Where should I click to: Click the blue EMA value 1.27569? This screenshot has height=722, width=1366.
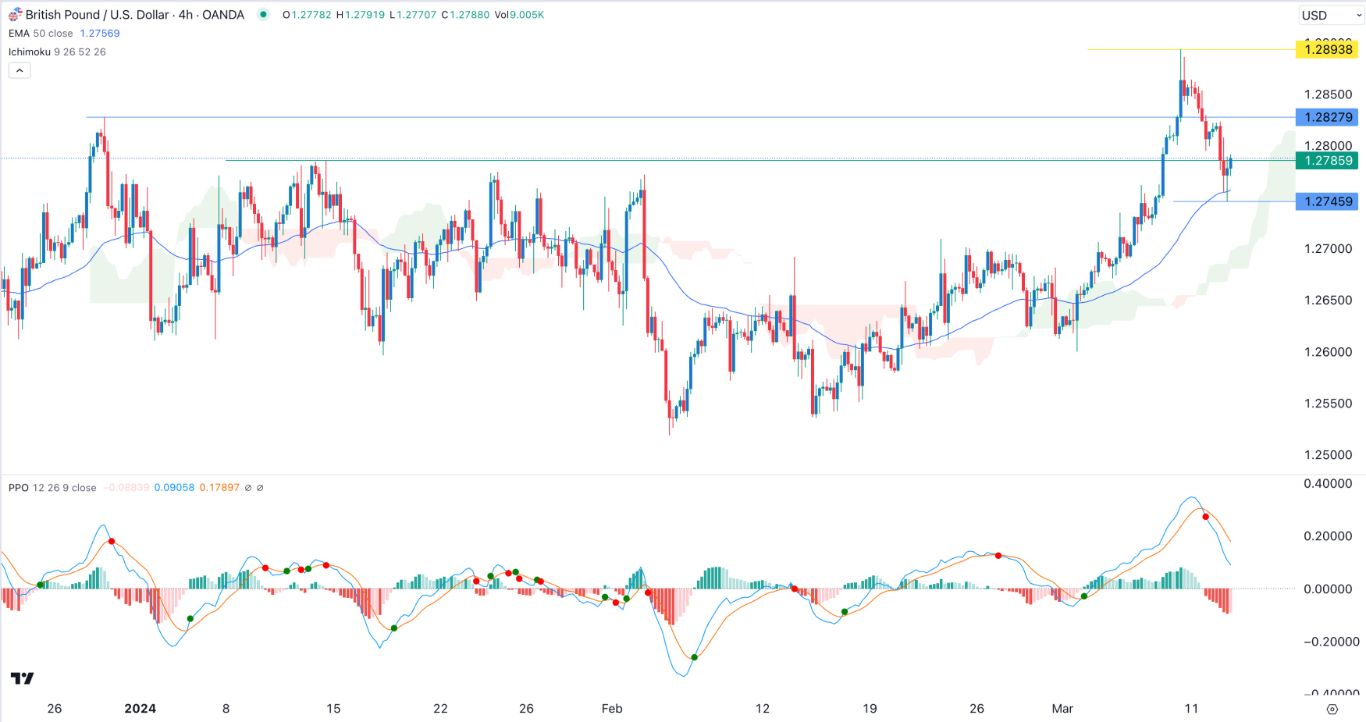coord(99,32)
